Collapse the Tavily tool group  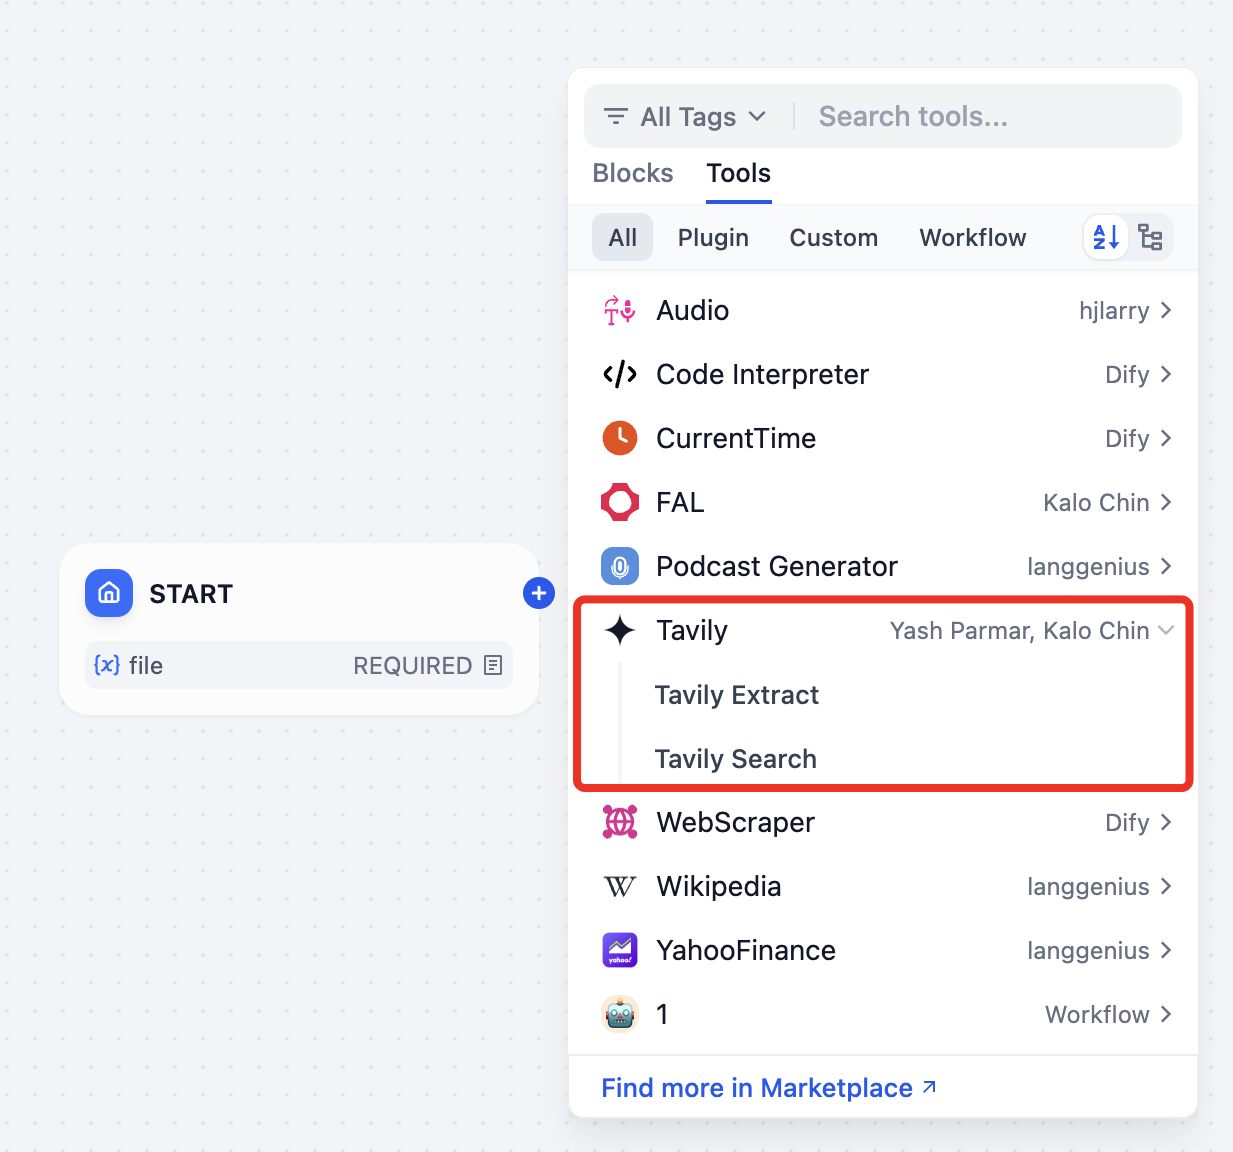point(1165,630)
